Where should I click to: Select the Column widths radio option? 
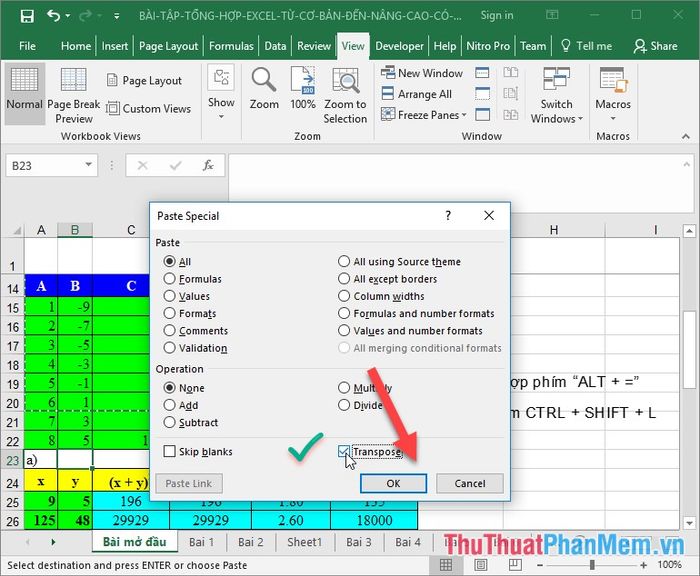coord(344,296)
